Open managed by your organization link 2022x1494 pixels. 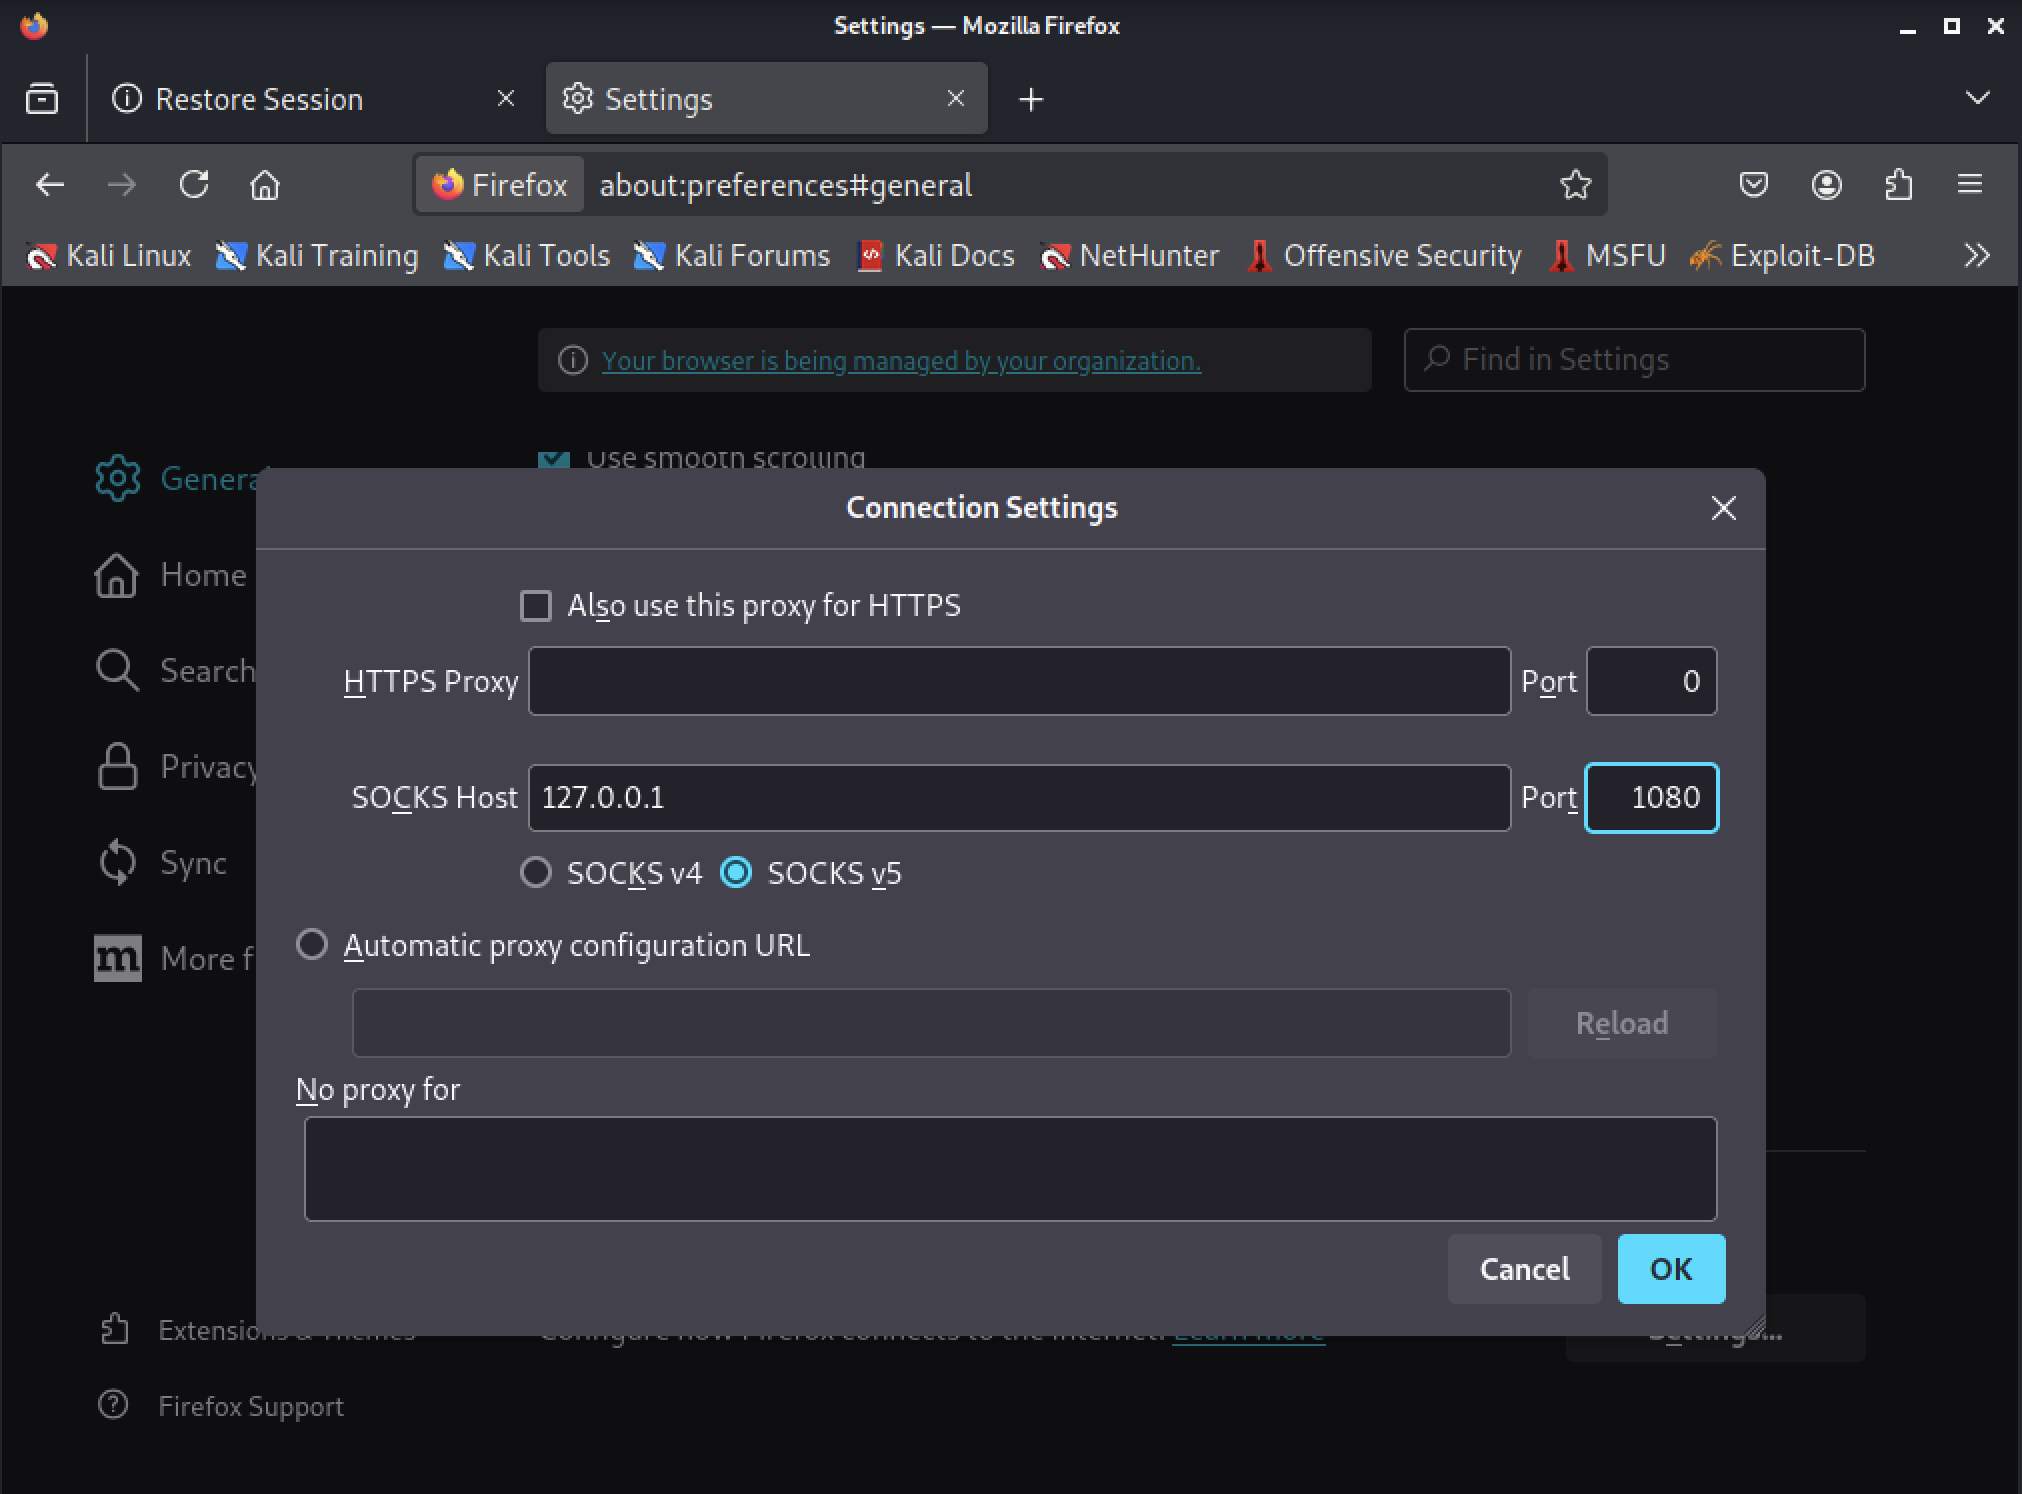click(900, 361)
